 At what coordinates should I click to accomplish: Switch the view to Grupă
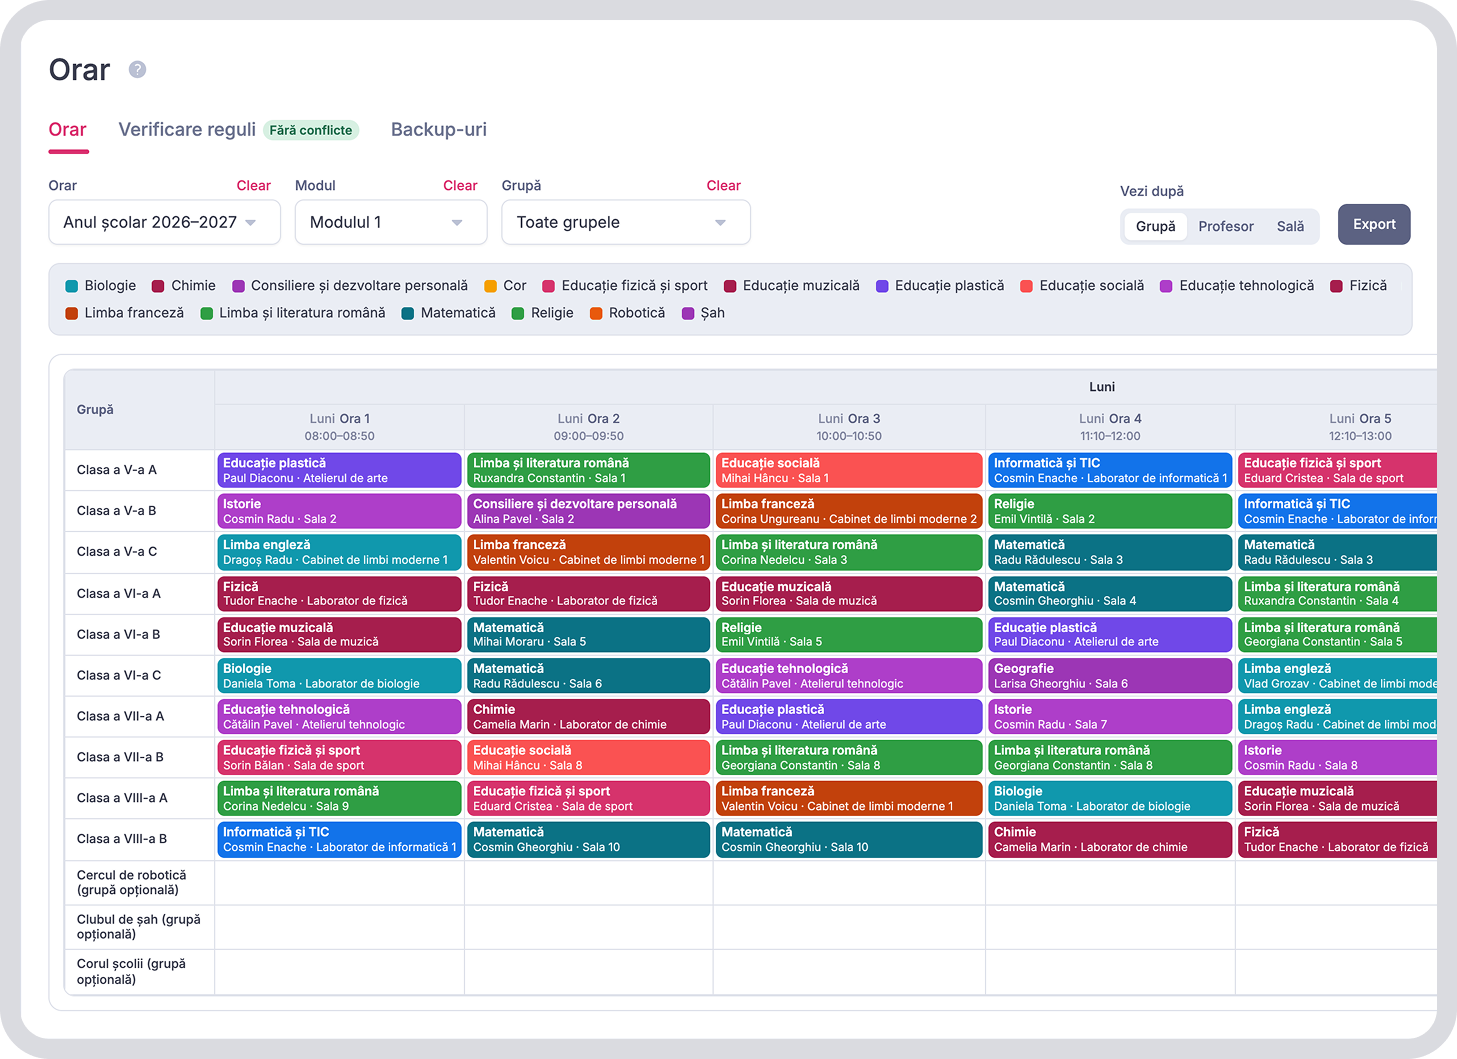[x=1156, y=226]
